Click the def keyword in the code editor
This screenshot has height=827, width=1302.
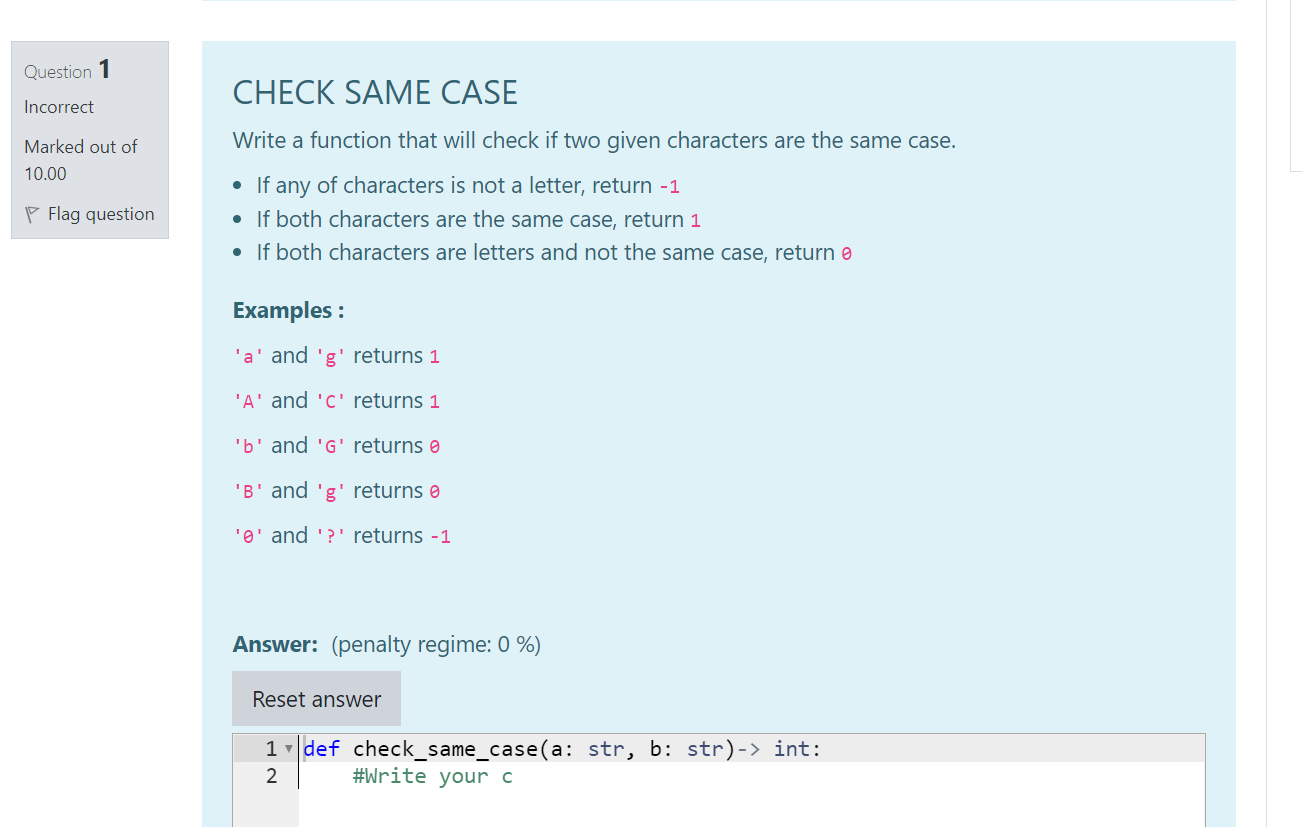(x=321, y=748)
